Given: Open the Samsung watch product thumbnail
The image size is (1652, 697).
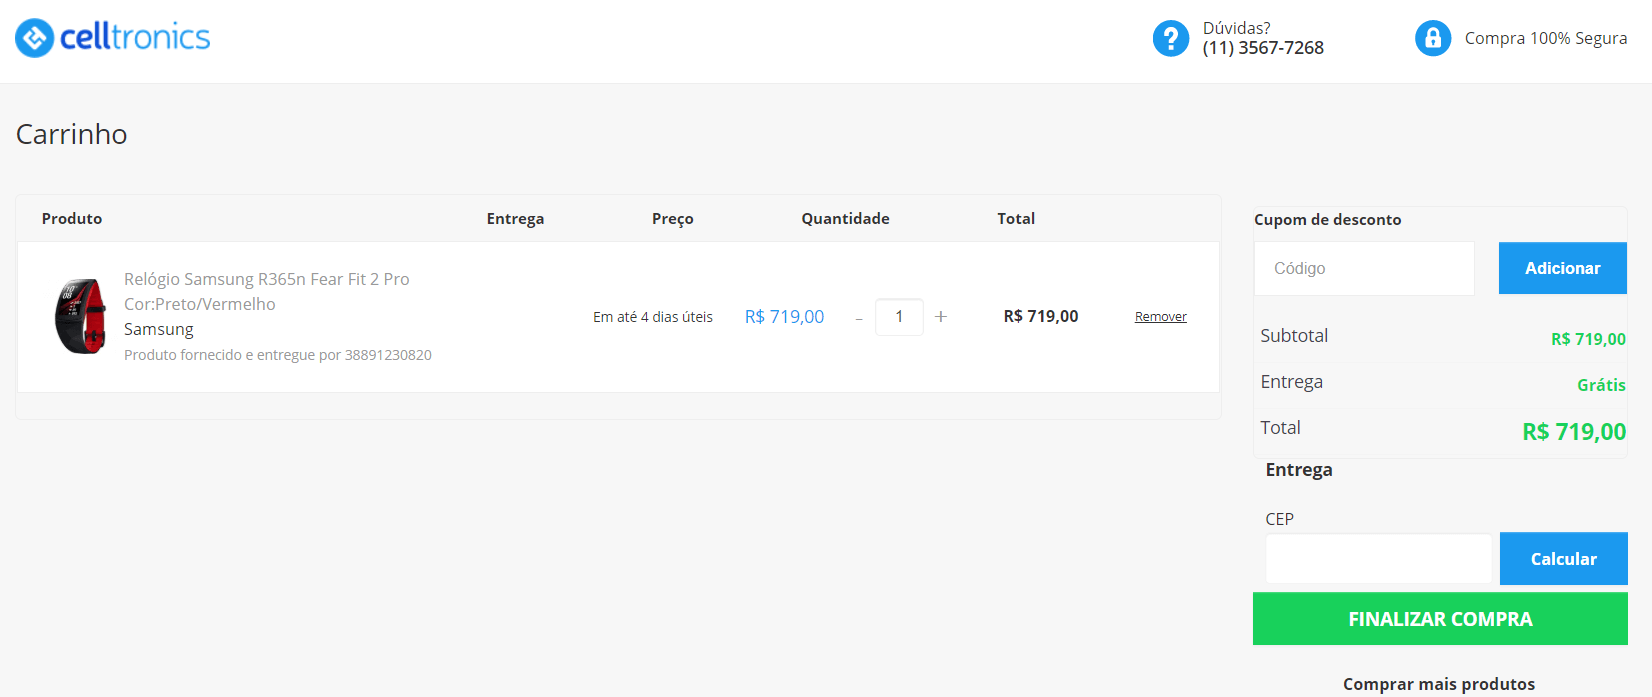Looking at the screenshot, I should (80, 316).
